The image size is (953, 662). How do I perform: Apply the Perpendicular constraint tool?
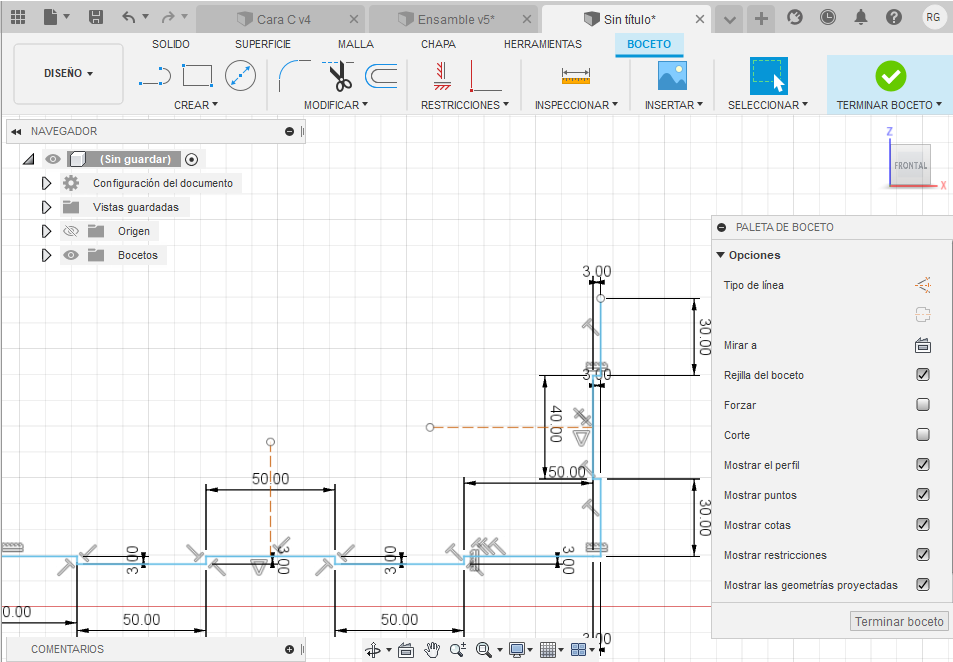485,76
